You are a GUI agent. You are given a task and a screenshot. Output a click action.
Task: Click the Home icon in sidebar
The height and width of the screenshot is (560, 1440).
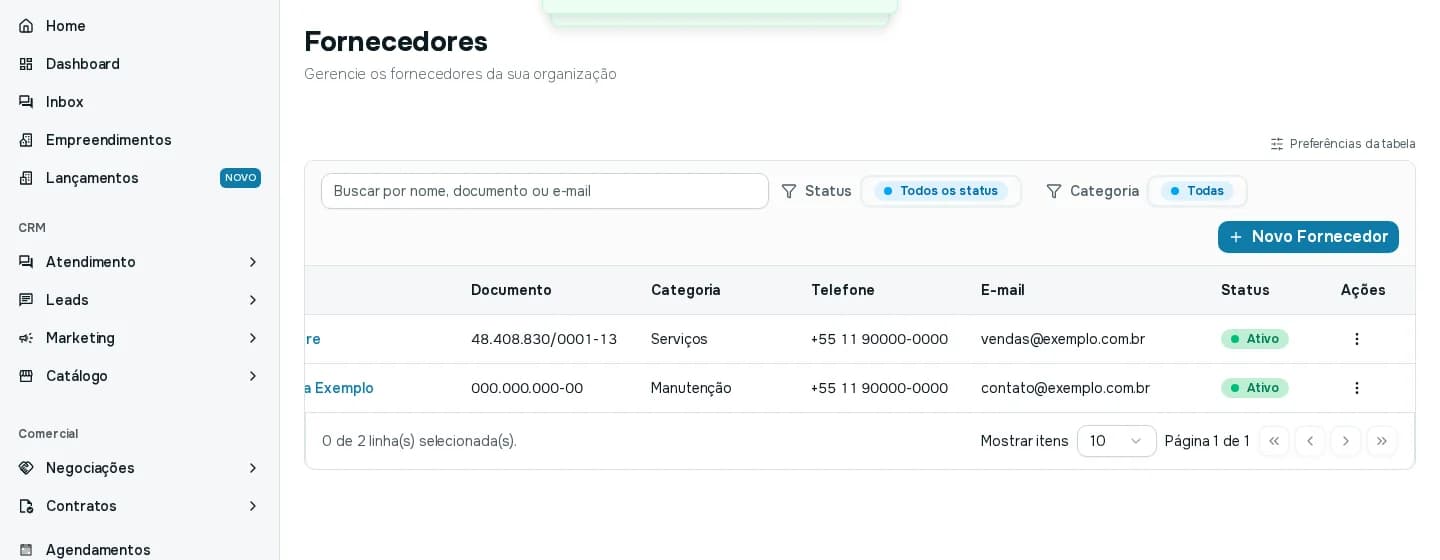point(26,26)
